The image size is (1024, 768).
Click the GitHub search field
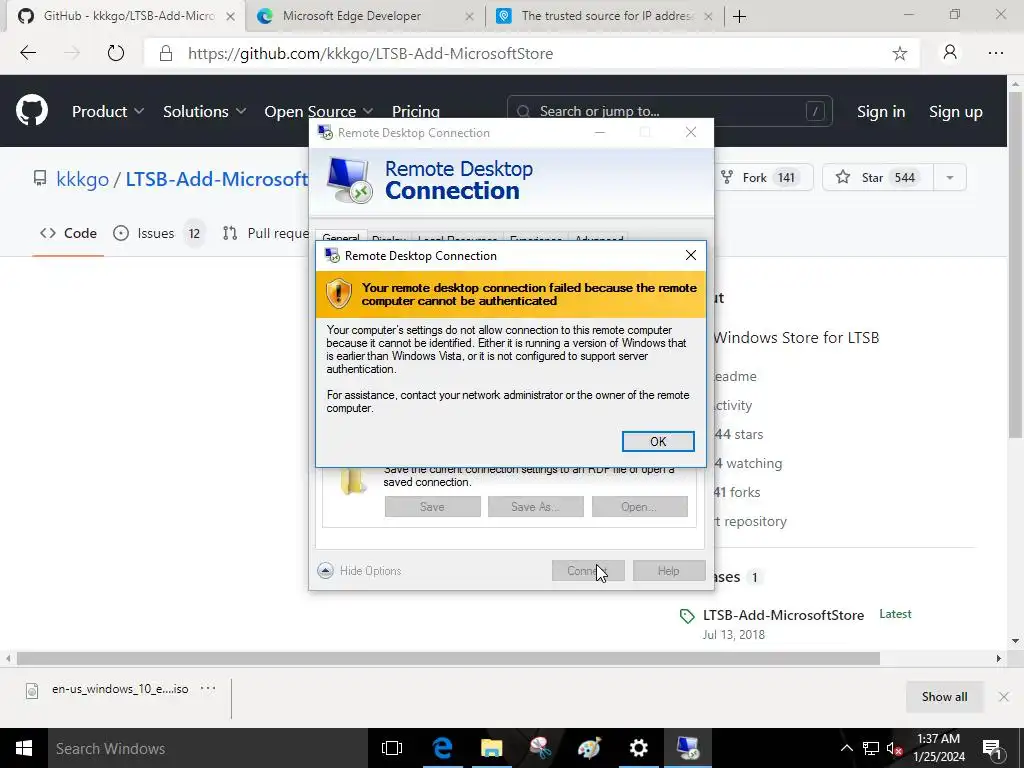tap(669, 111)
